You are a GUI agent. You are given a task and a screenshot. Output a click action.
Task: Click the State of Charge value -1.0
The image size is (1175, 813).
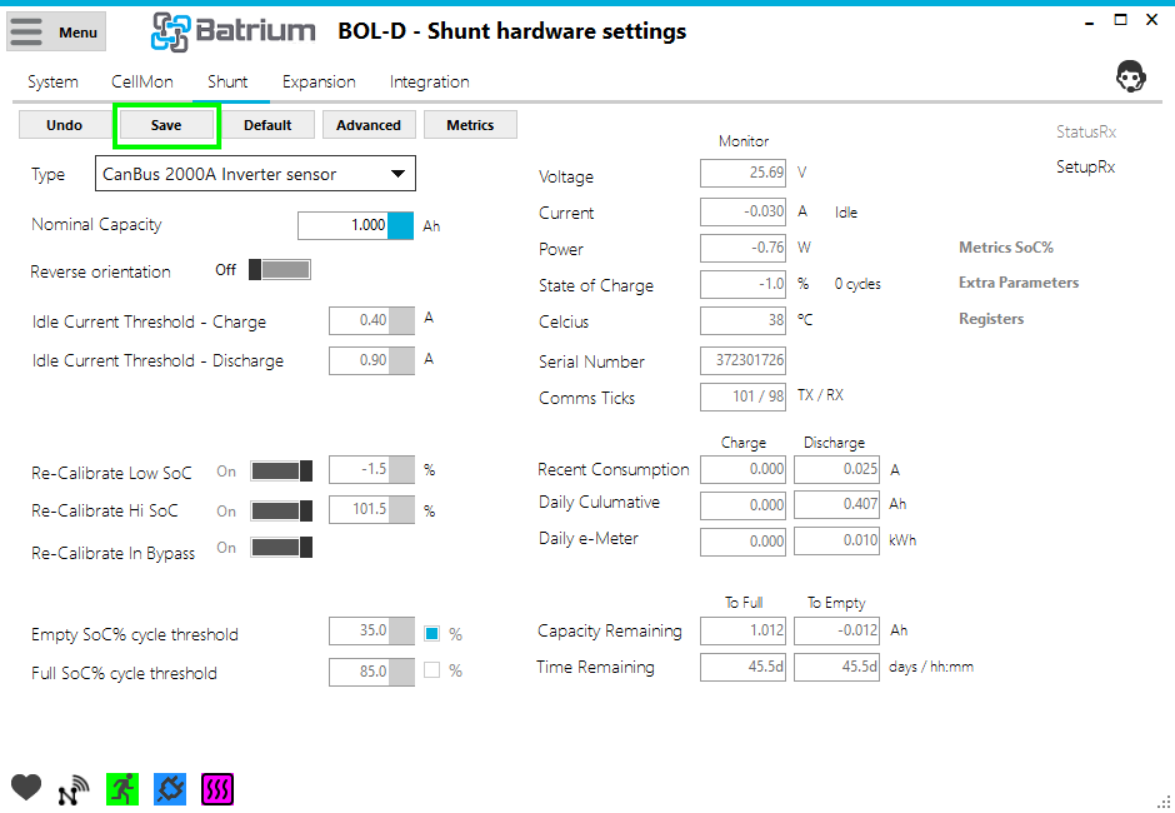[743, 285]
